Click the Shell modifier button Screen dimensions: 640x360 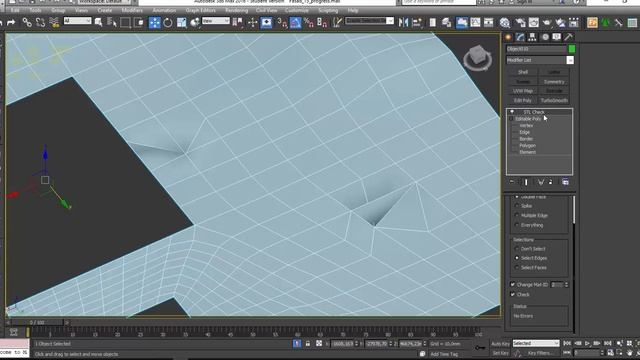[523, 72]
